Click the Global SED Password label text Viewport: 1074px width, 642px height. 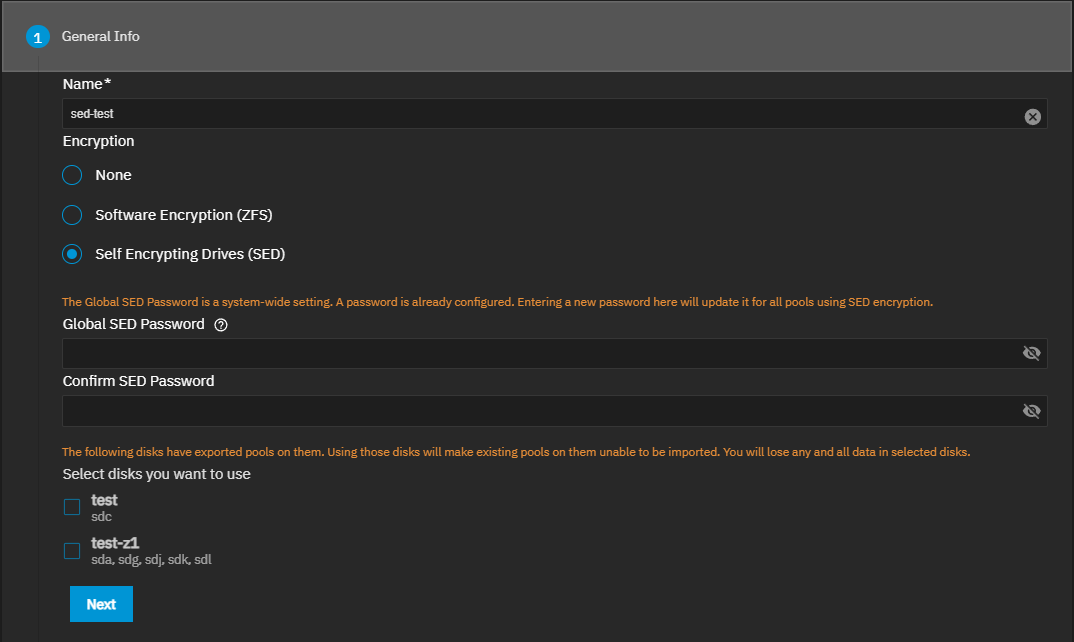pos(133,324)
